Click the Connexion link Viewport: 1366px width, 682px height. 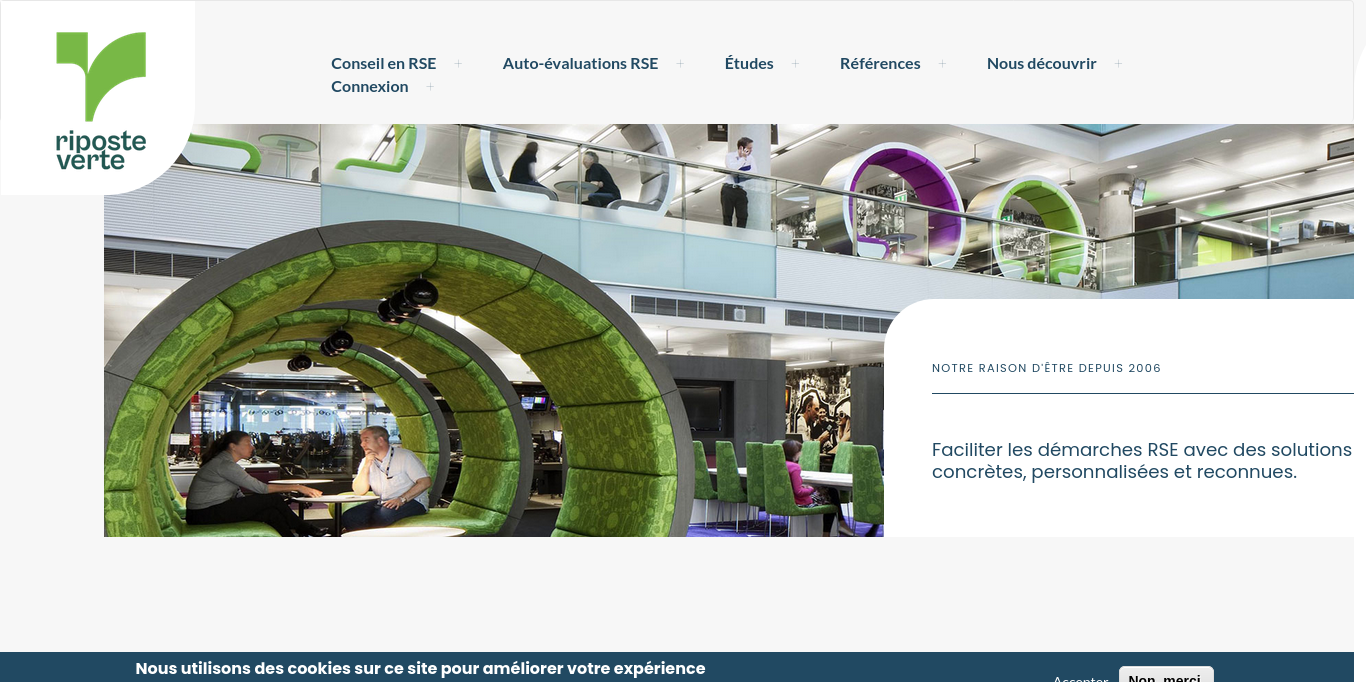pyautogui.click(x=370, y=87)
